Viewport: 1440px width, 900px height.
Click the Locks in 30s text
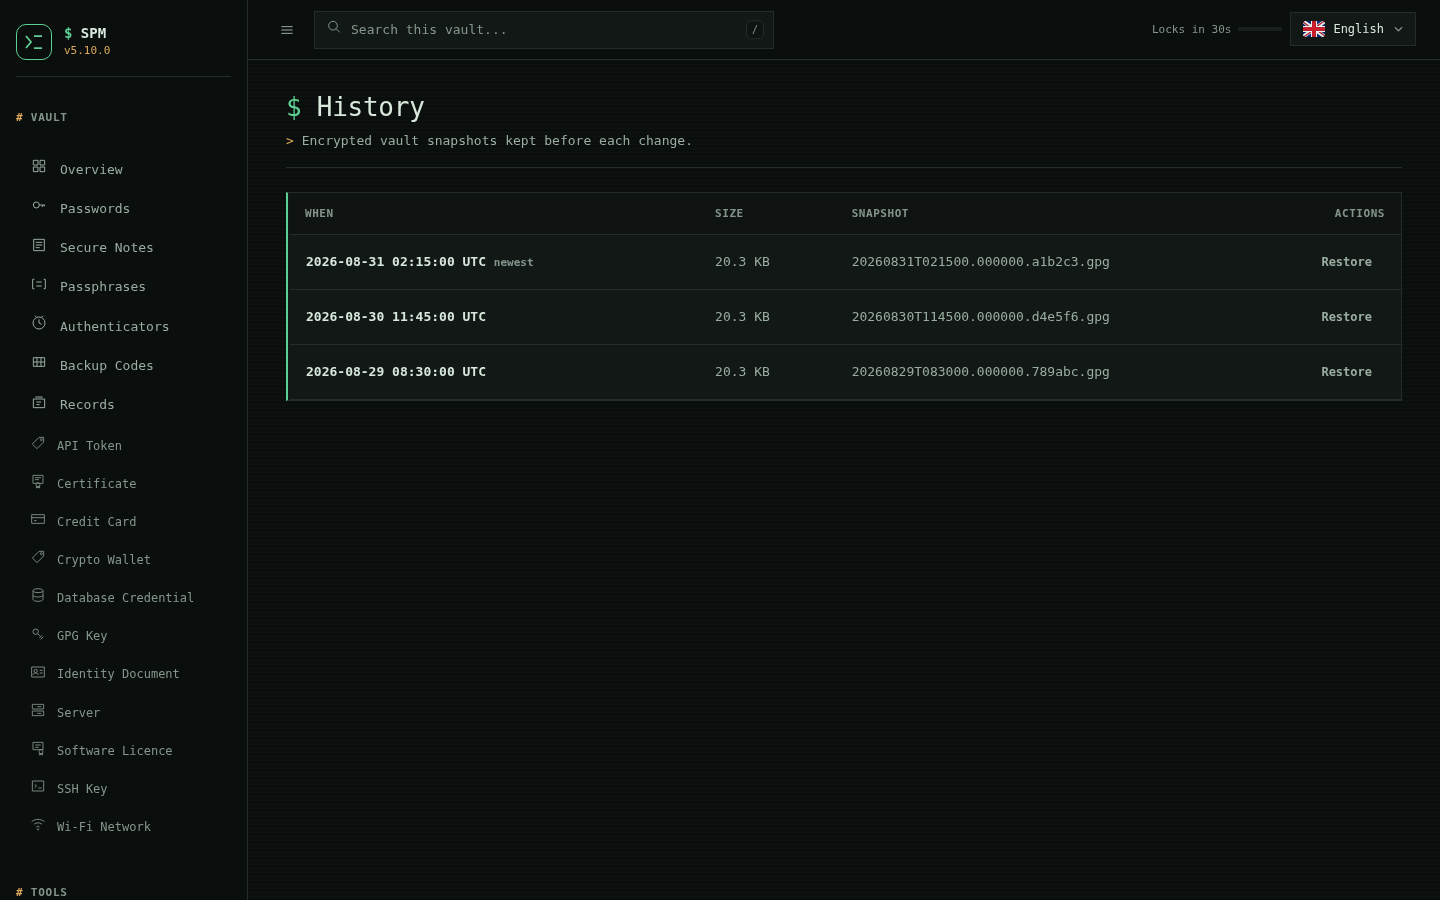[1191, 30]
